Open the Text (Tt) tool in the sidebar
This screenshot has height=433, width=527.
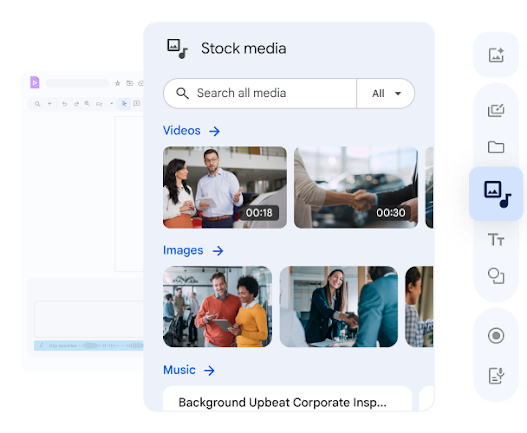(496, 239)
